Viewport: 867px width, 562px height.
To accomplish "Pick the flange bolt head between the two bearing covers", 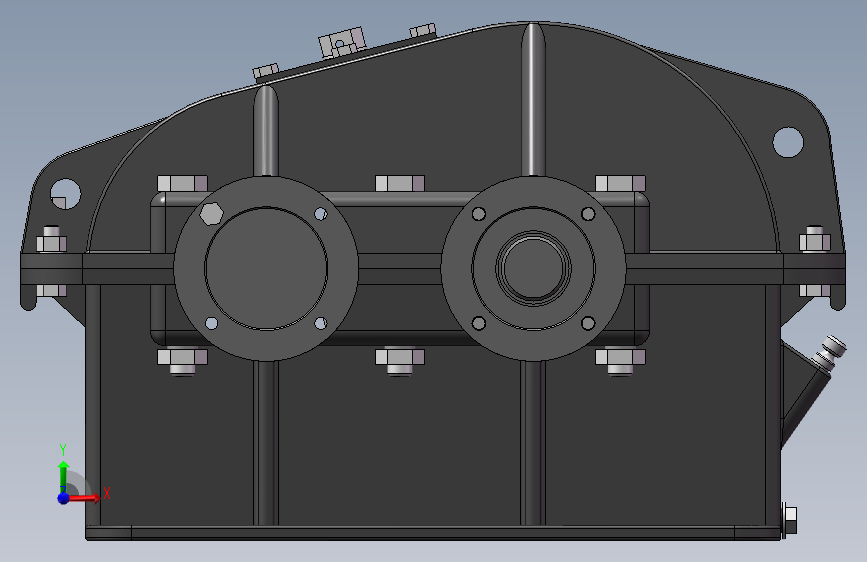I will (x=400, y=183).
